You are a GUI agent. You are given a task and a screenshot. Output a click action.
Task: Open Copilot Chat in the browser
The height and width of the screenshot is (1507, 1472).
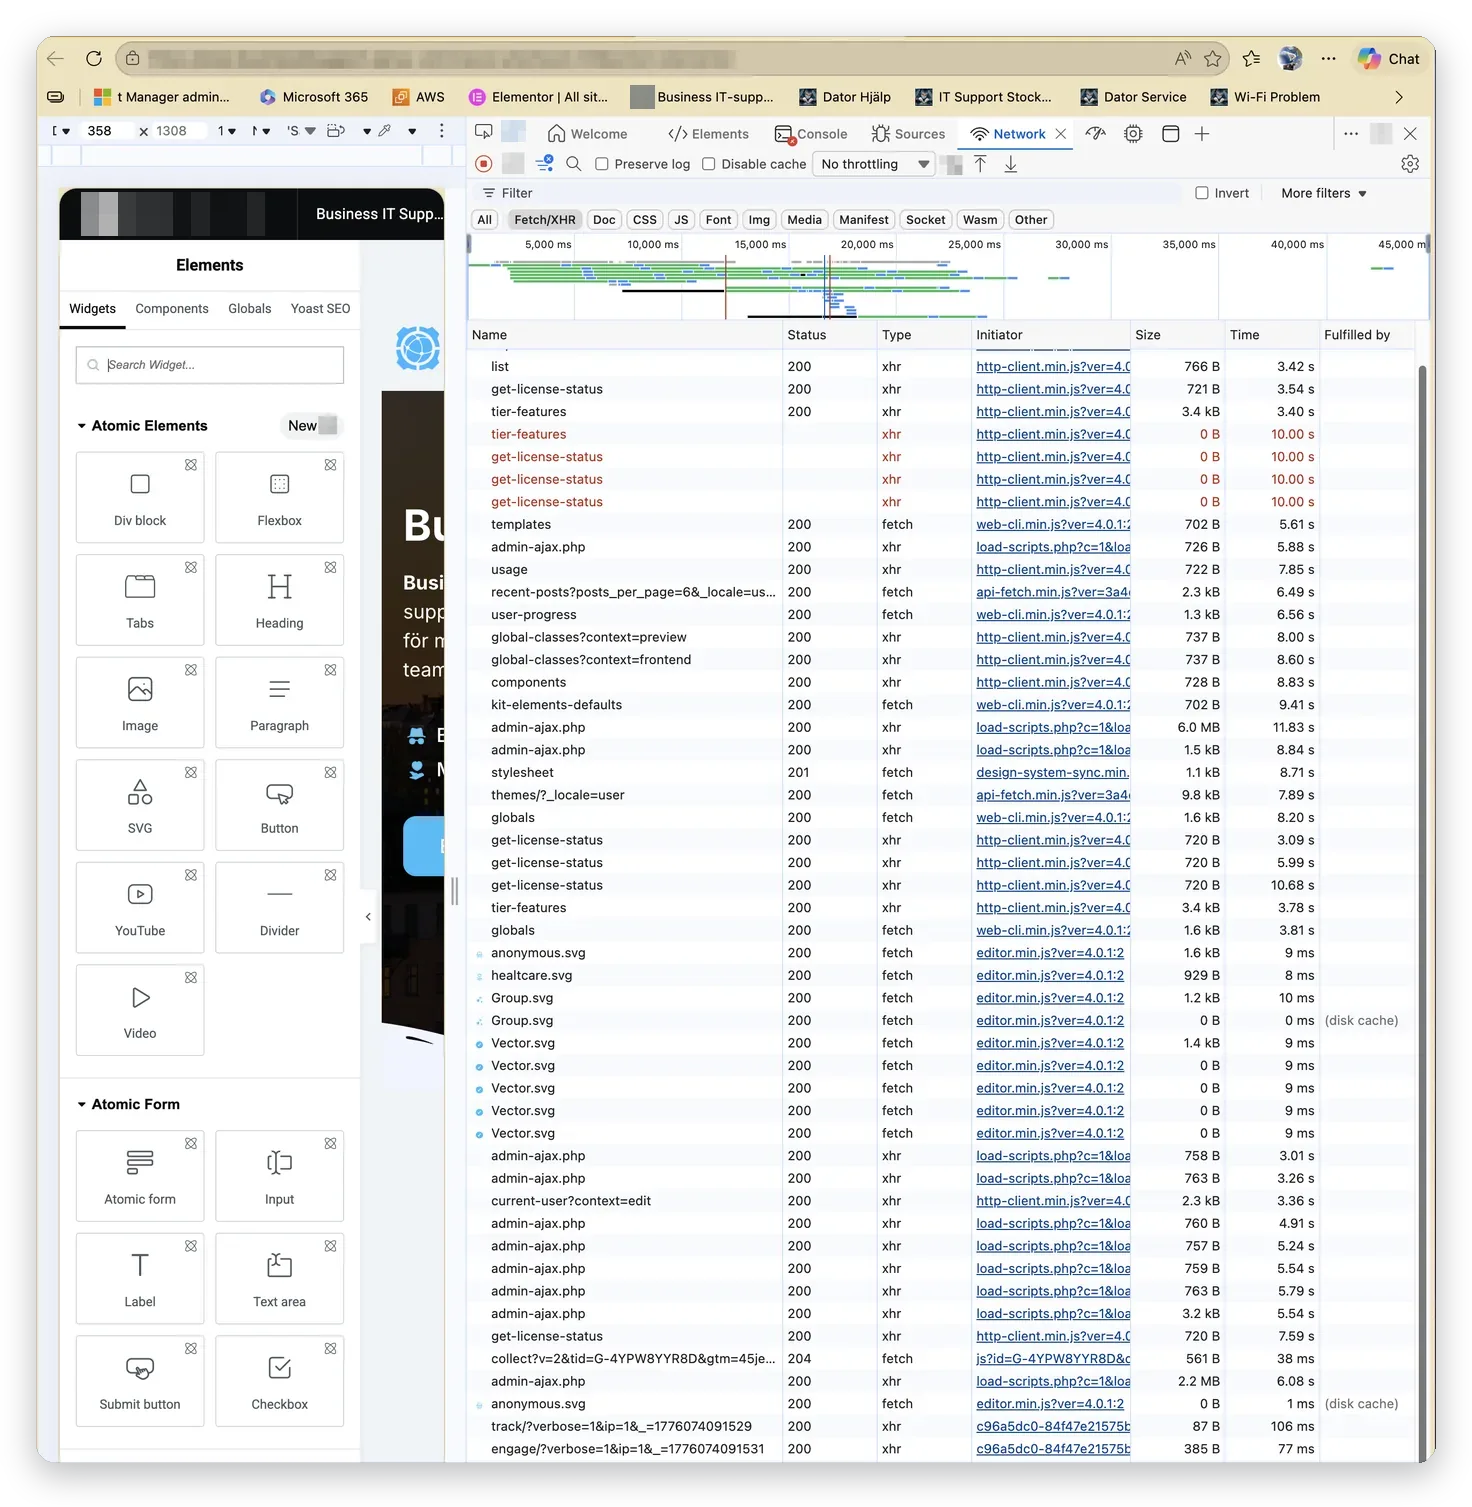pyautogui.click(x=1389, y=59)
